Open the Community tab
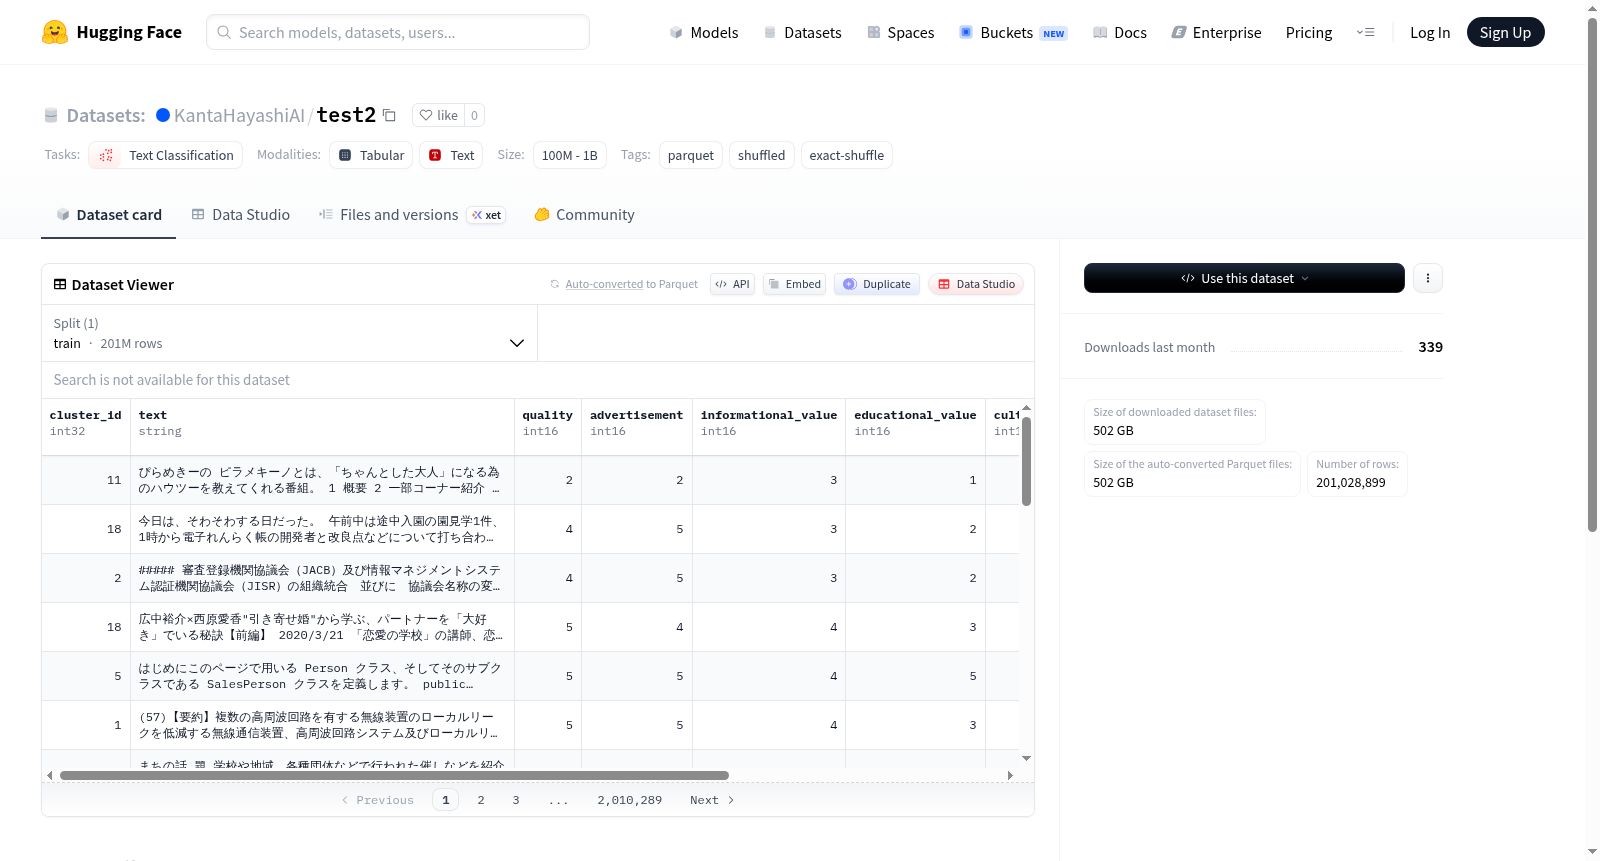The width and height of the screenshot is (1600, 861). 584,215
